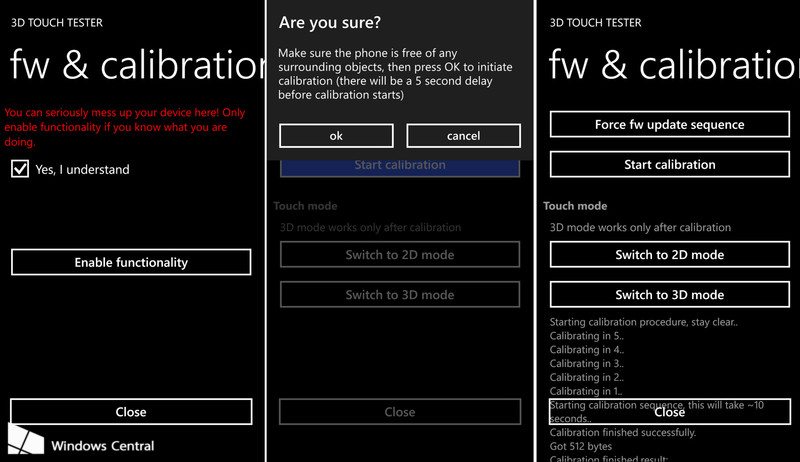Click dimmed Switch to 3D mode button
The height and width of the screenshot is (462, 800).
400,295
